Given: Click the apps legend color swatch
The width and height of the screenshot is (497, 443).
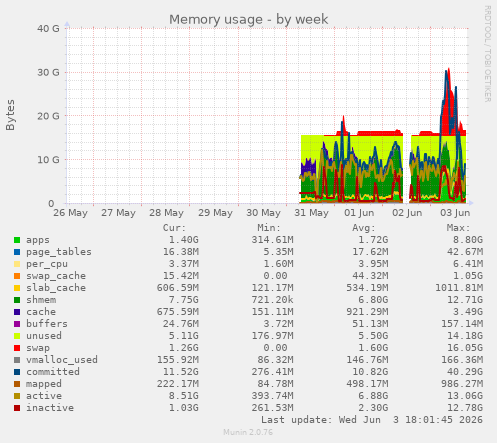Looking at the screenshot, I should pyautogui.click(x=17, y=240).
